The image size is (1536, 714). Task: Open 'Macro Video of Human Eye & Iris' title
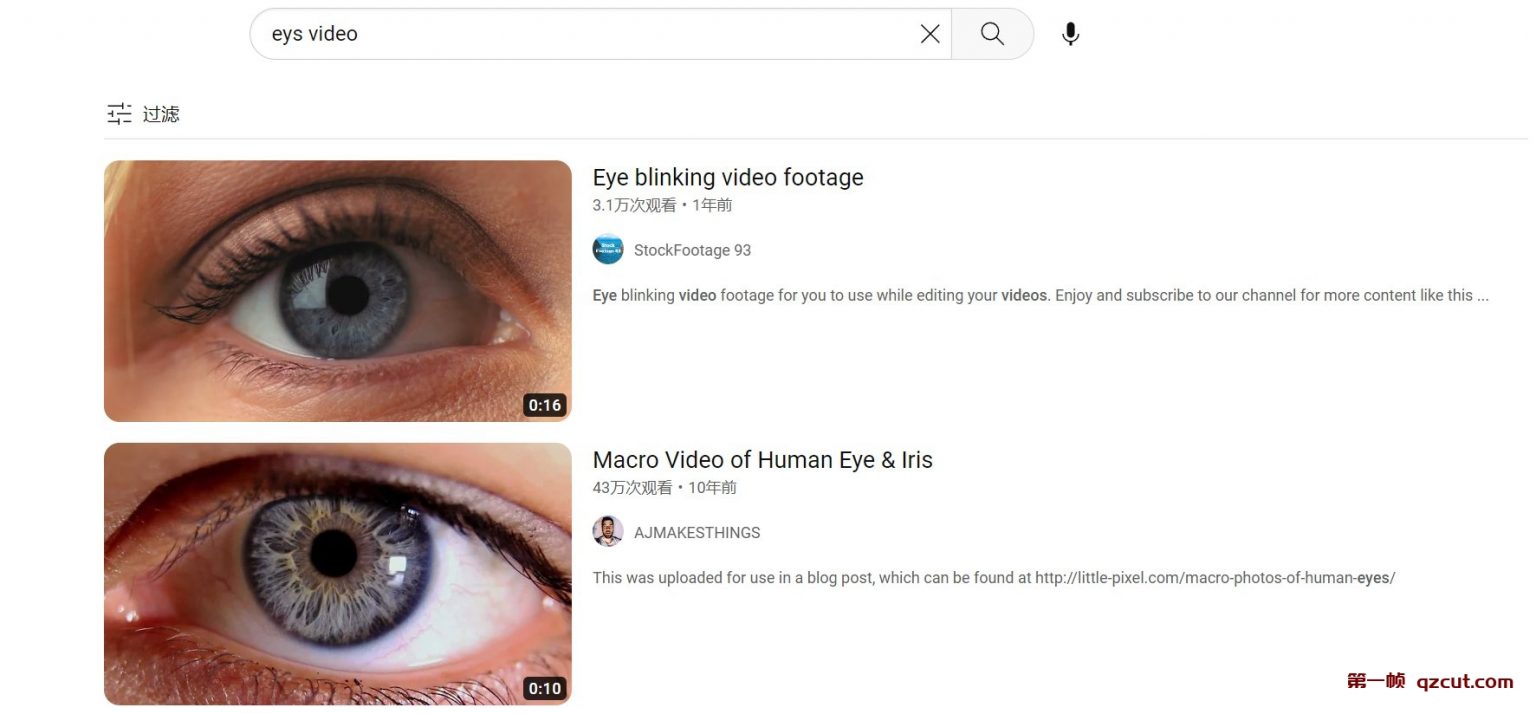click(x=763, y=460)
